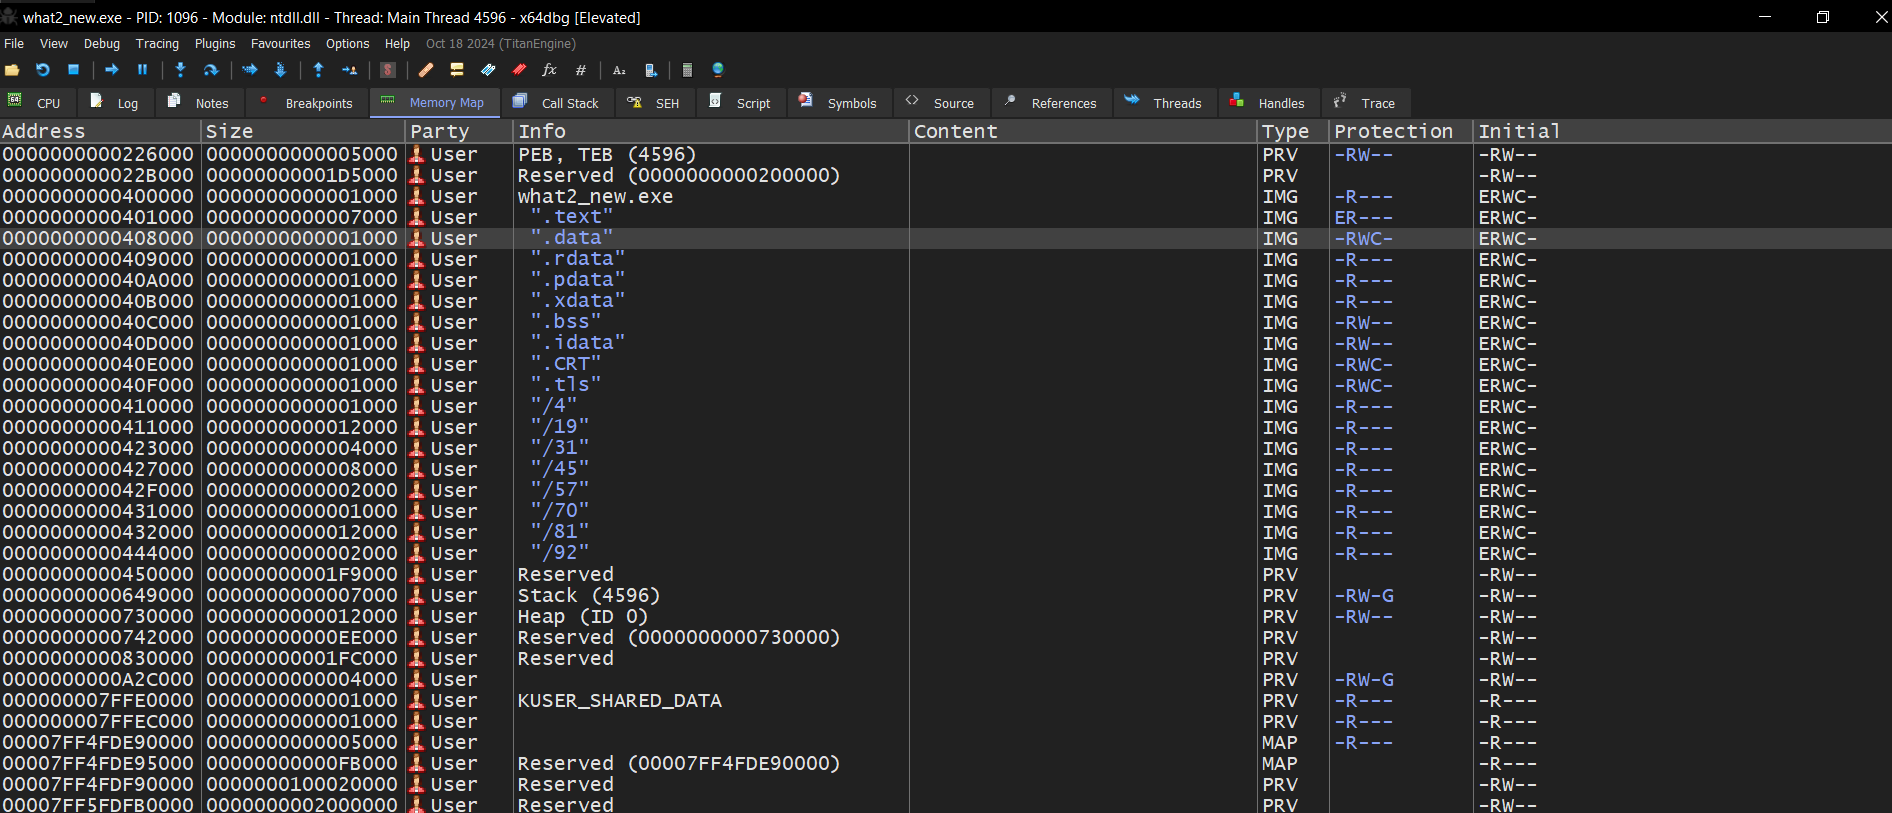
Task: Click the Restart debuggee toolbar icon
Action: pyautogui.click(x=43, y=70)
